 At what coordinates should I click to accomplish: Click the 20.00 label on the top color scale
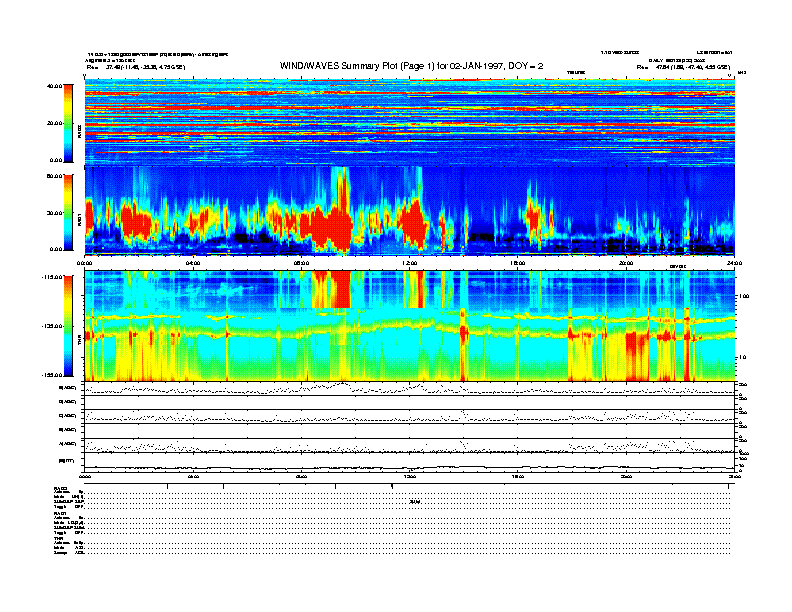click(54, 123)
